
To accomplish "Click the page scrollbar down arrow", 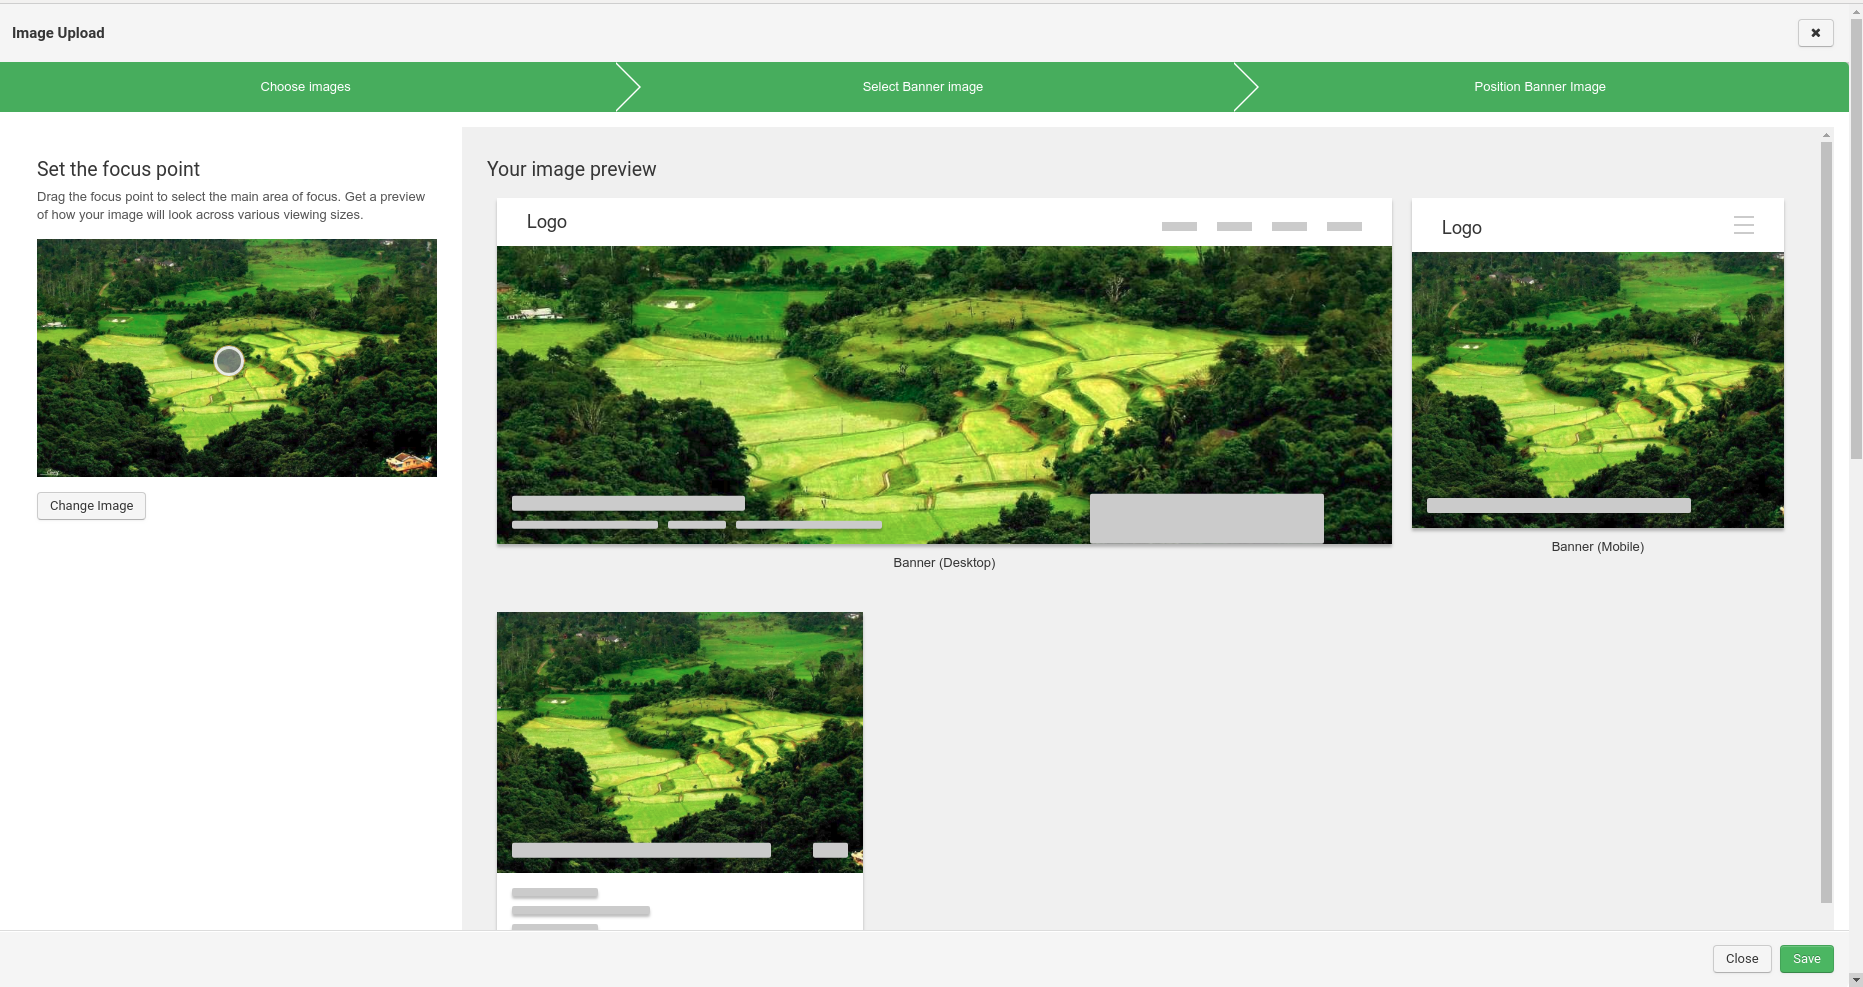I will pos(1856,979).
